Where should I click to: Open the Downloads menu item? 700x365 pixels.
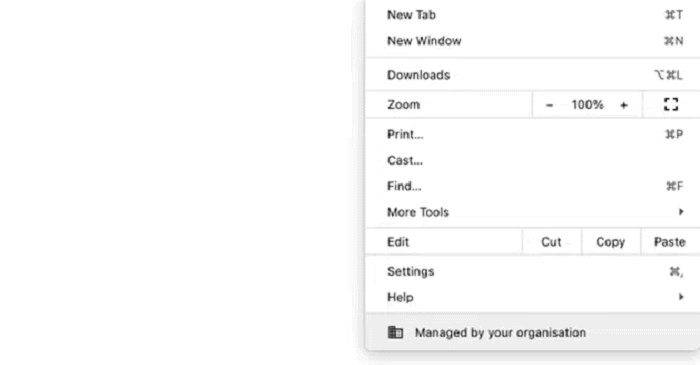coord(533,75)
